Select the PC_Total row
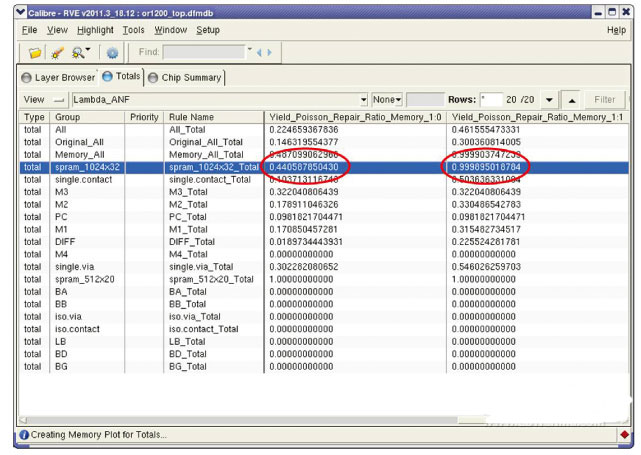 (324, 217)
